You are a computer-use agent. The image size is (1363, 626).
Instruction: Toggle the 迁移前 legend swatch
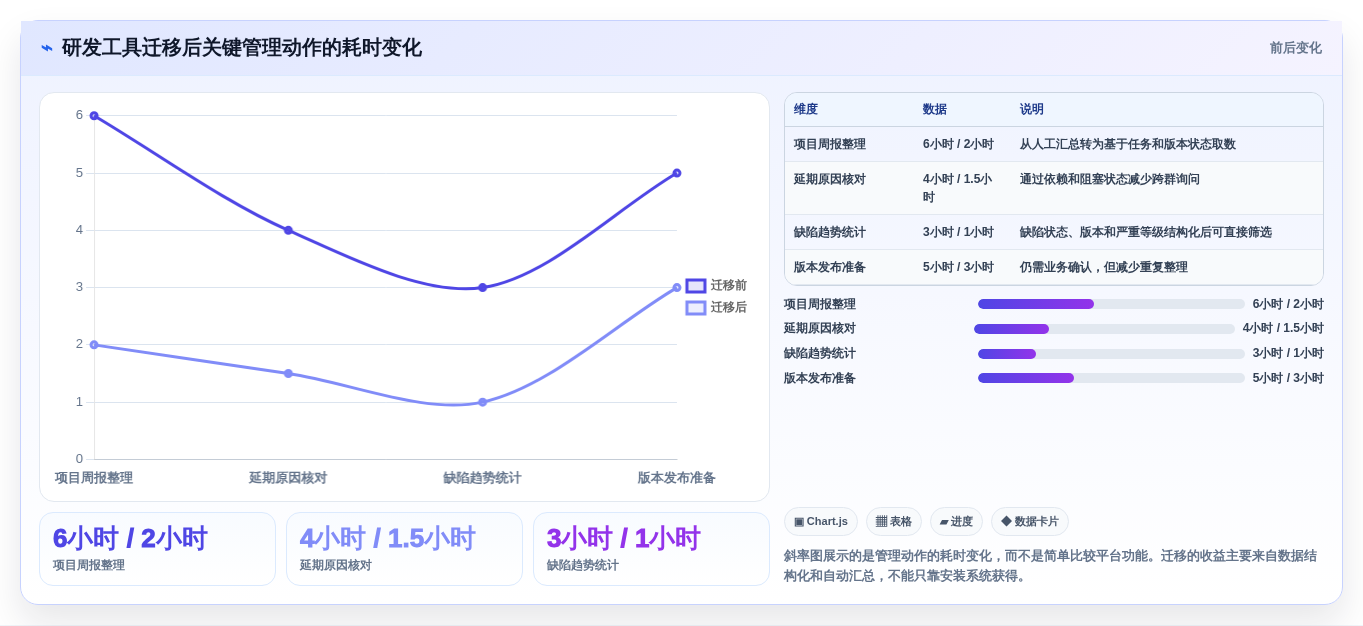coord(696,286)
